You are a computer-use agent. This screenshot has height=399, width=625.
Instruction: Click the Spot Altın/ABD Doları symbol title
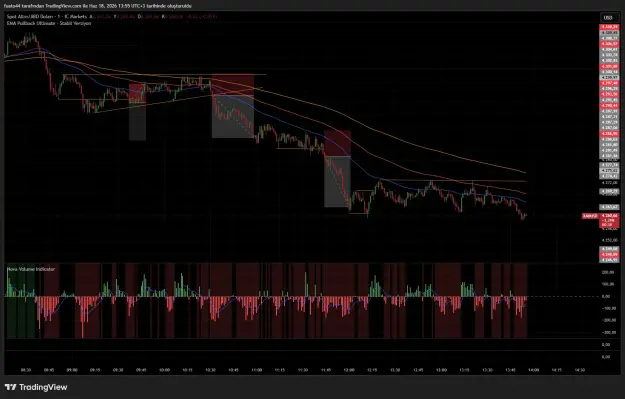(x=30, y=17)
